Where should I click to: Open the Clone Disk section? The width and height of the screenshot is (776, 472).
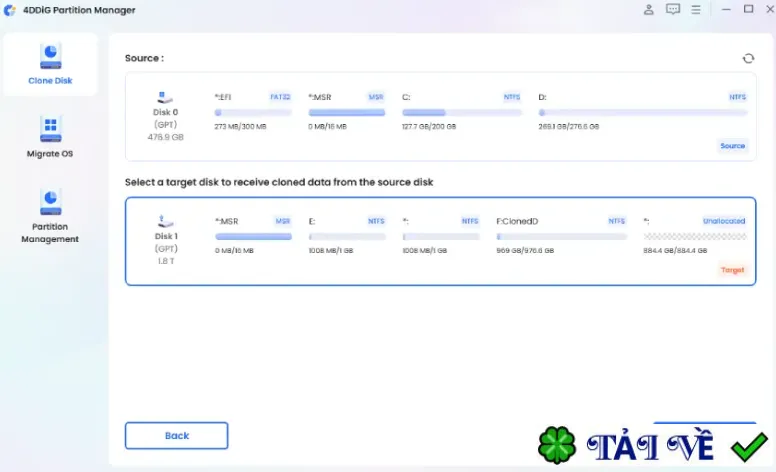[x=50, y=64]
